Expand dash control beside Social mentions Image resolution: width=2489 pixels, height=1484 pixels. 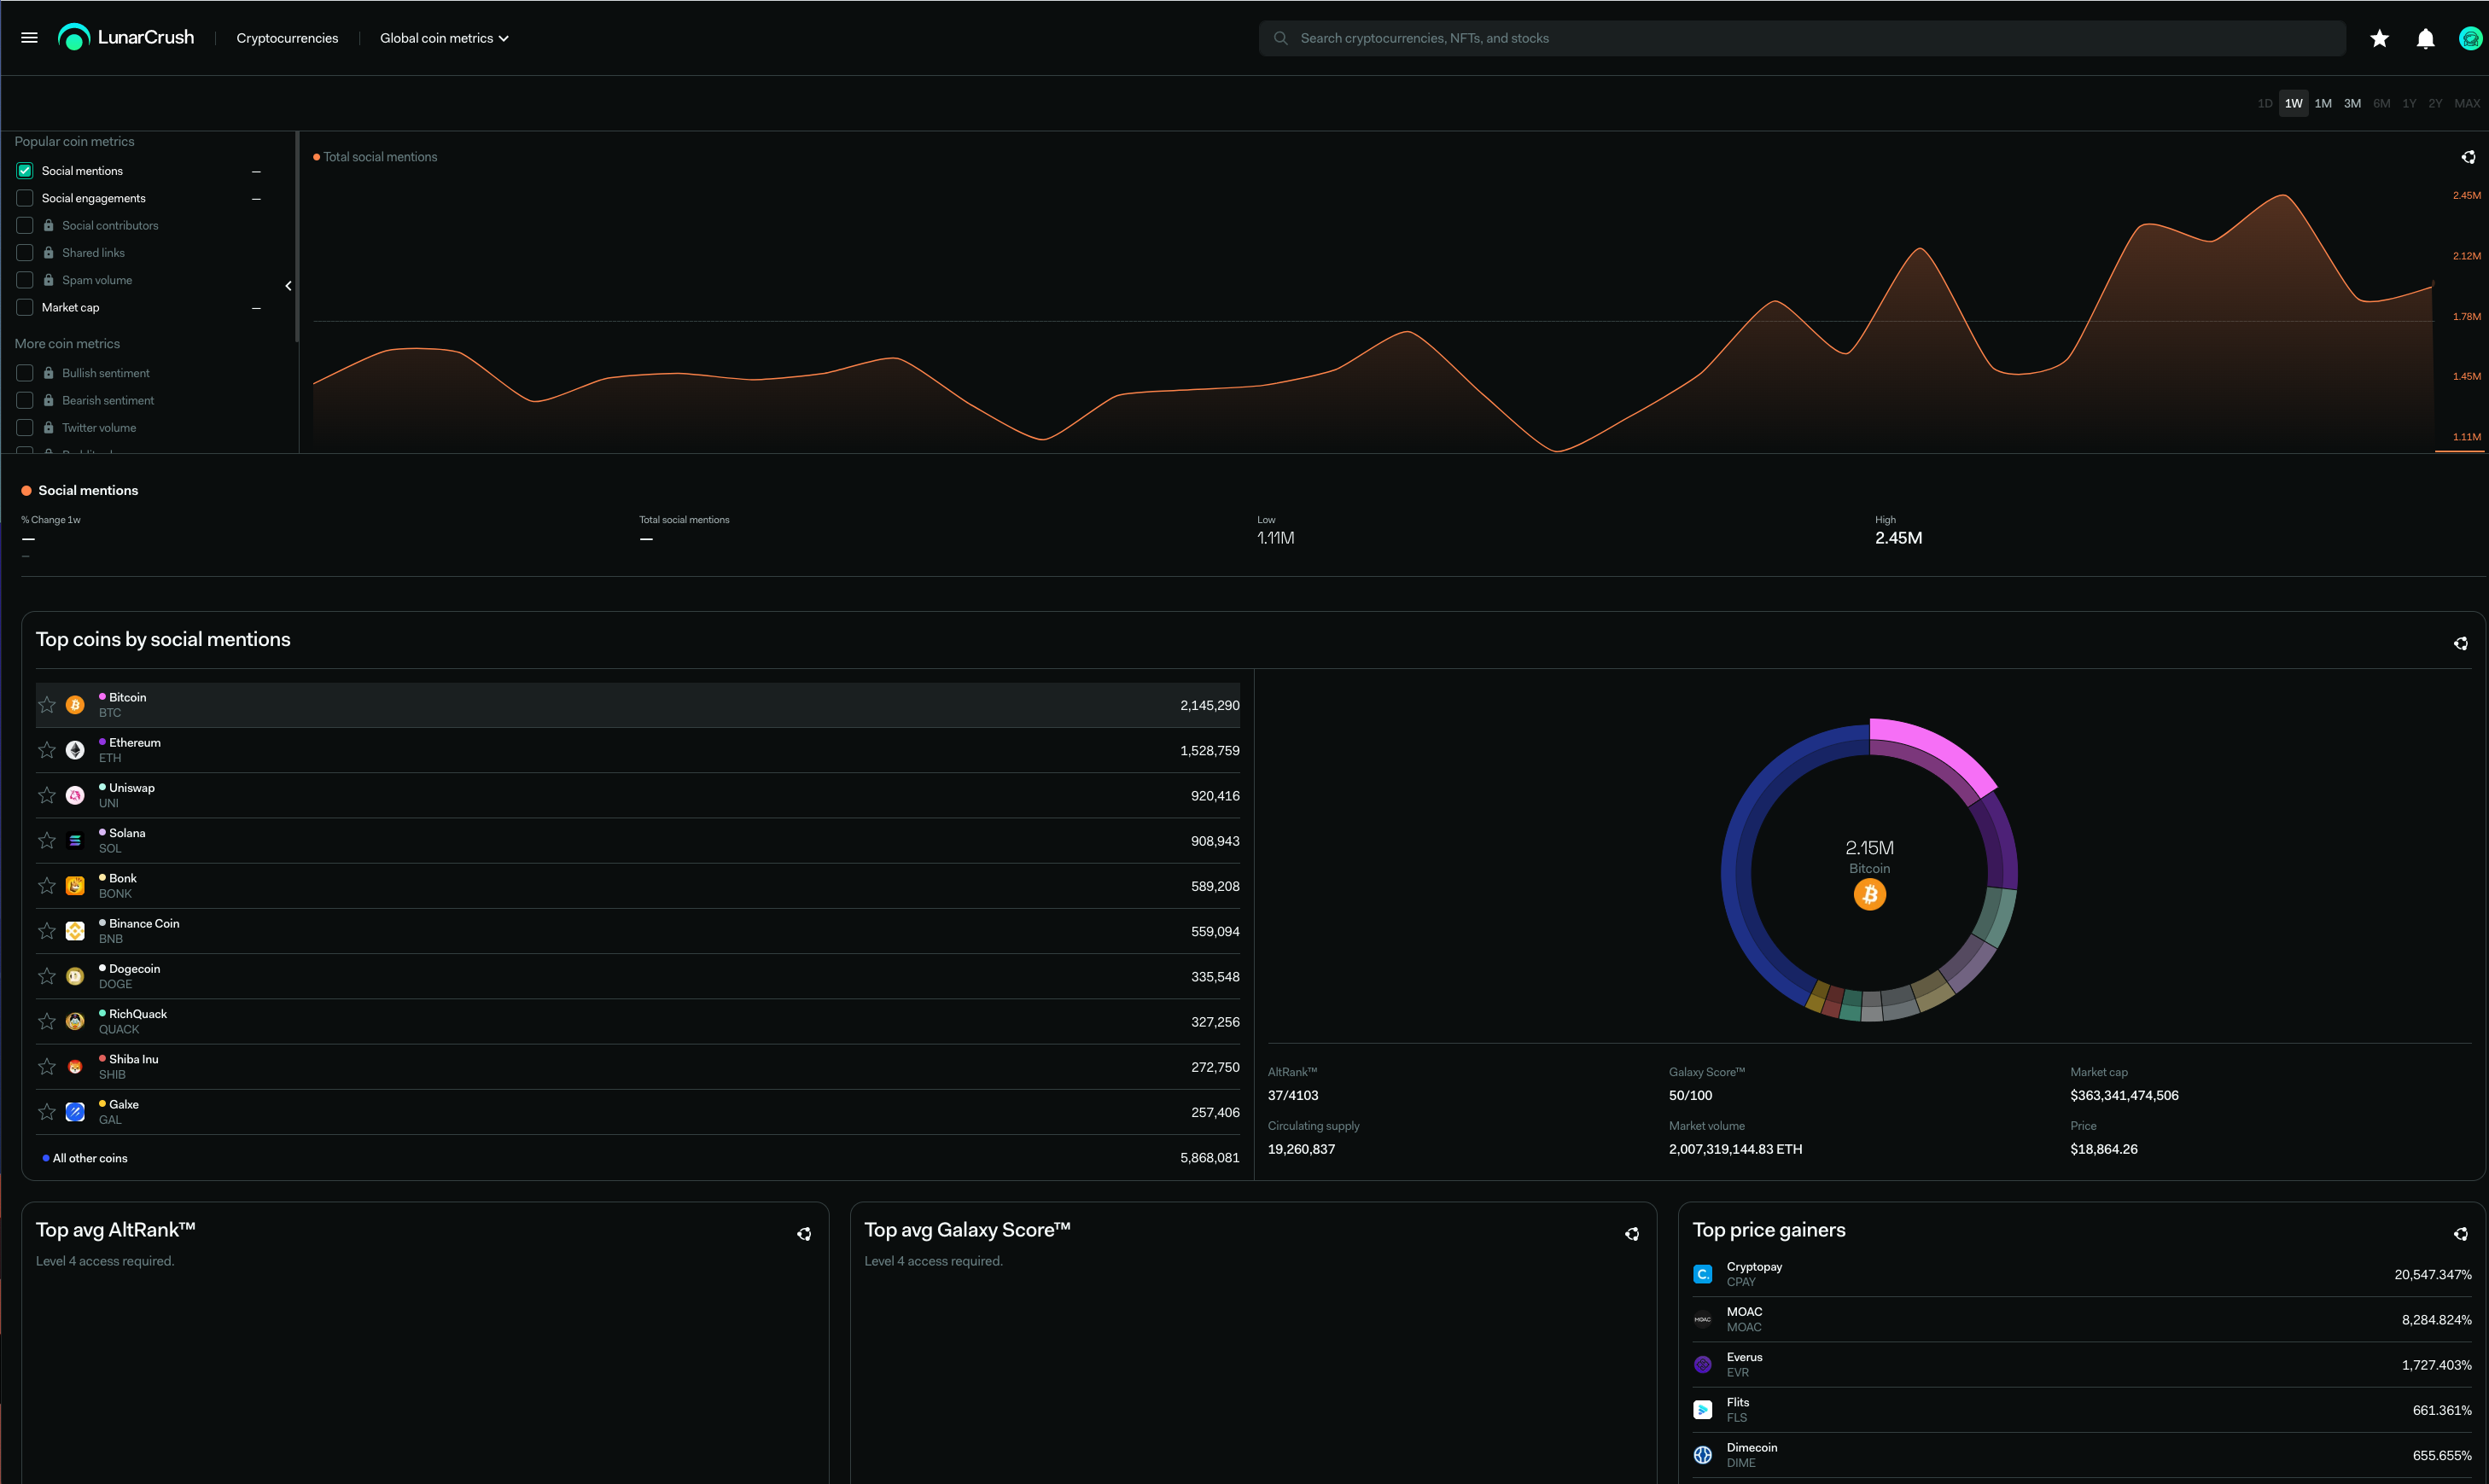pyautogui.click(x=256, y=172)
